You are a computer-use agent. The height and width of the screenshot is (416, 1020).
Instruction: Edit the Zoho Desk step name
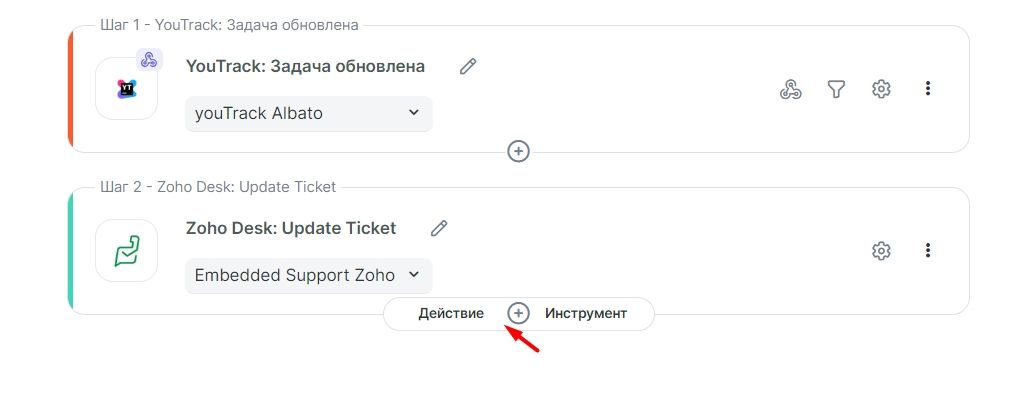(x=439, y=228)
